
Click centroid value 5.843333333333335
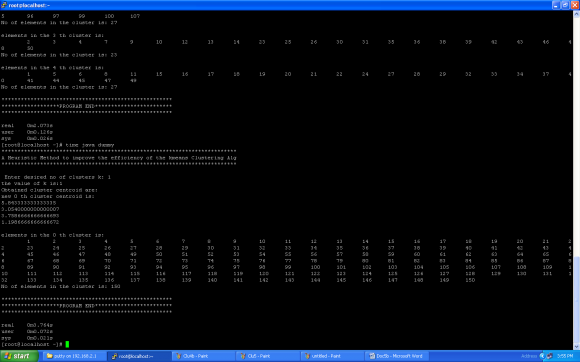click(28, 203)
